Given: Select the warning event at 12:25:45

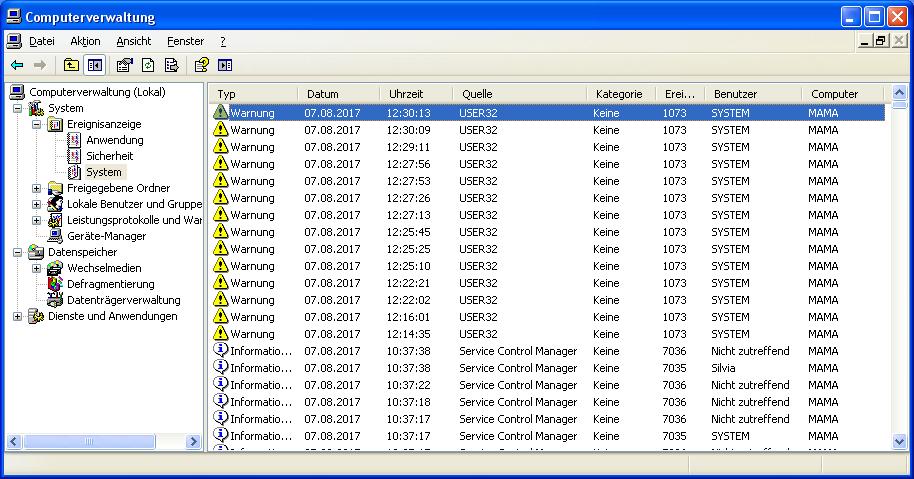Looking at the screenshot, I should 547,232.
